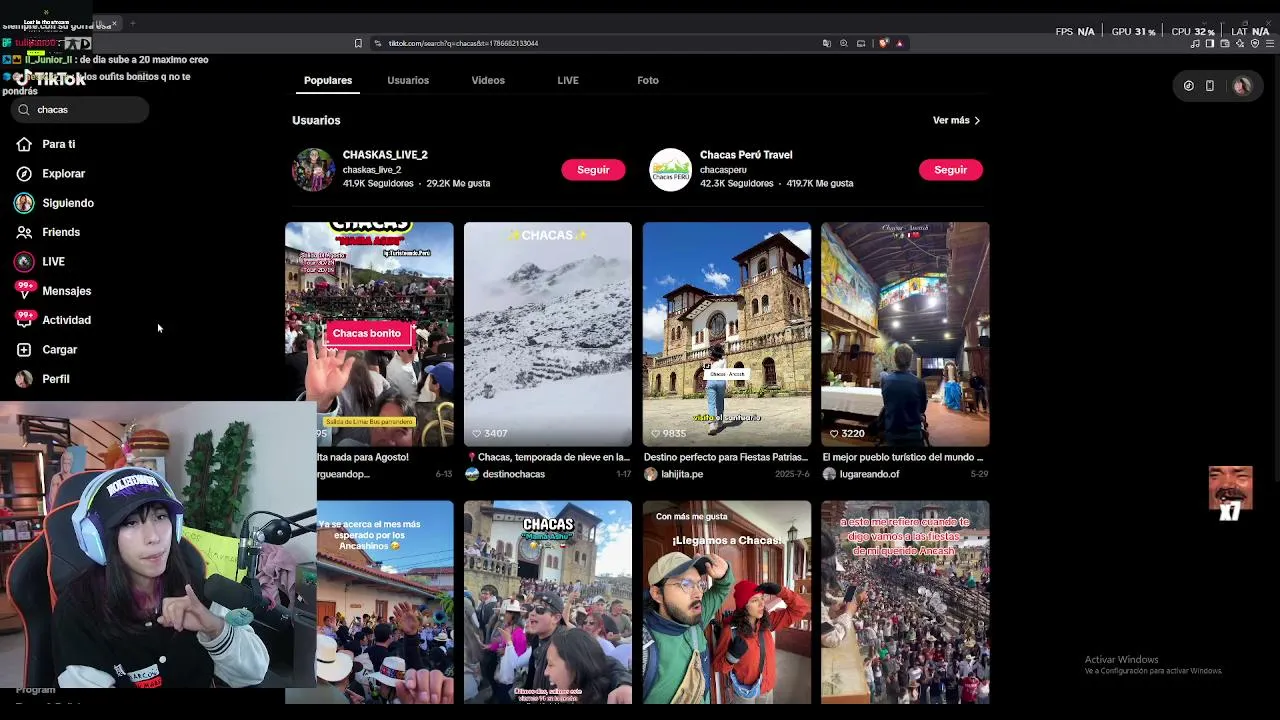Open lahijita.pe author profile link
Image resolution: width=1280 pixels, height=720 pixels.
click(x=682, y=474)
